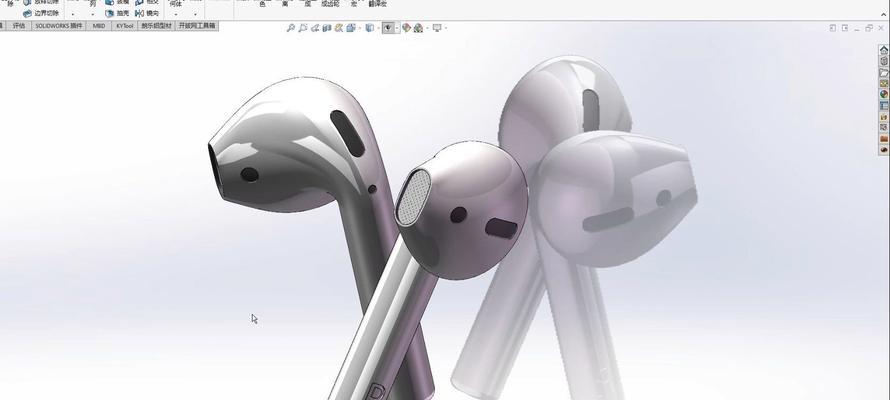Click the 边界切除 boundary cut tool
The image size is (890, 400).
pyautogui.click(x=41, y=13)
